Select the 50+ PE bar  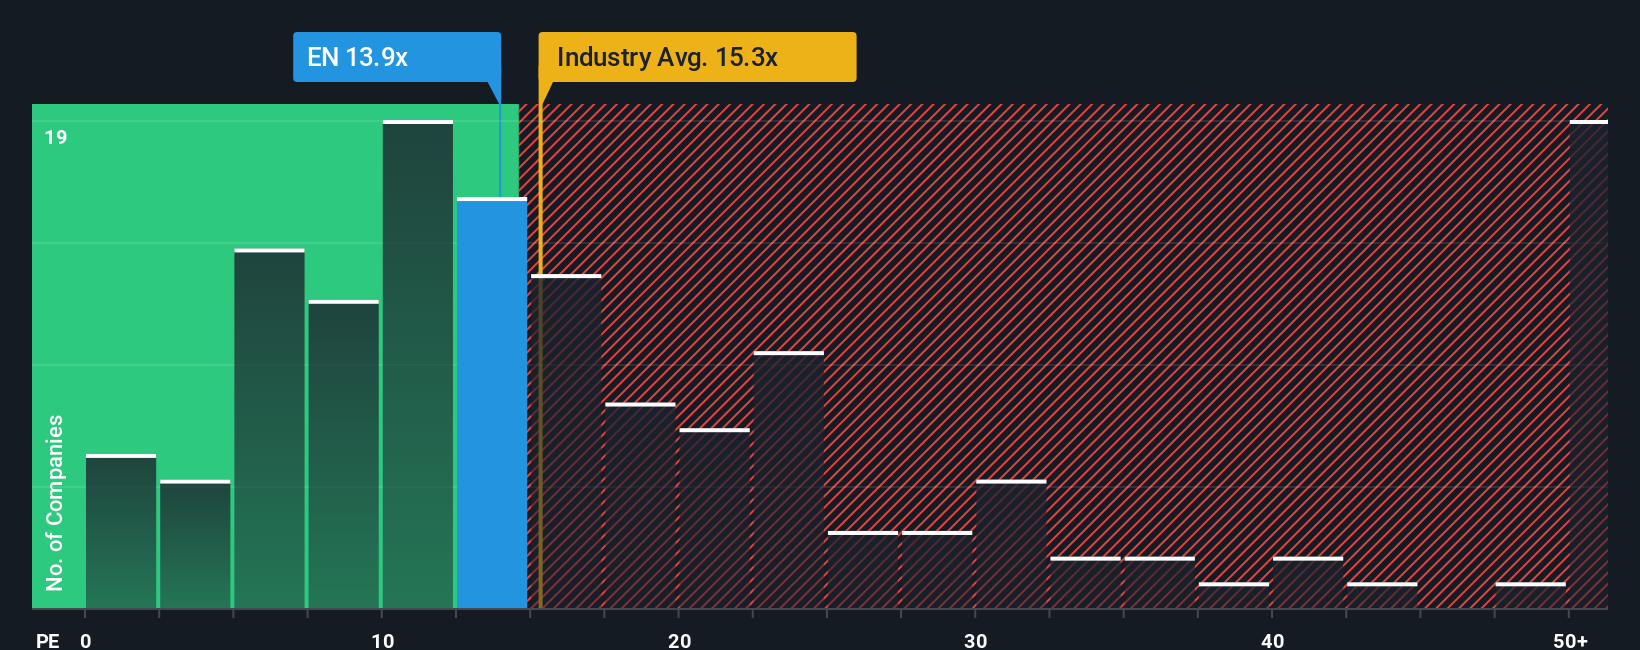1589,364
